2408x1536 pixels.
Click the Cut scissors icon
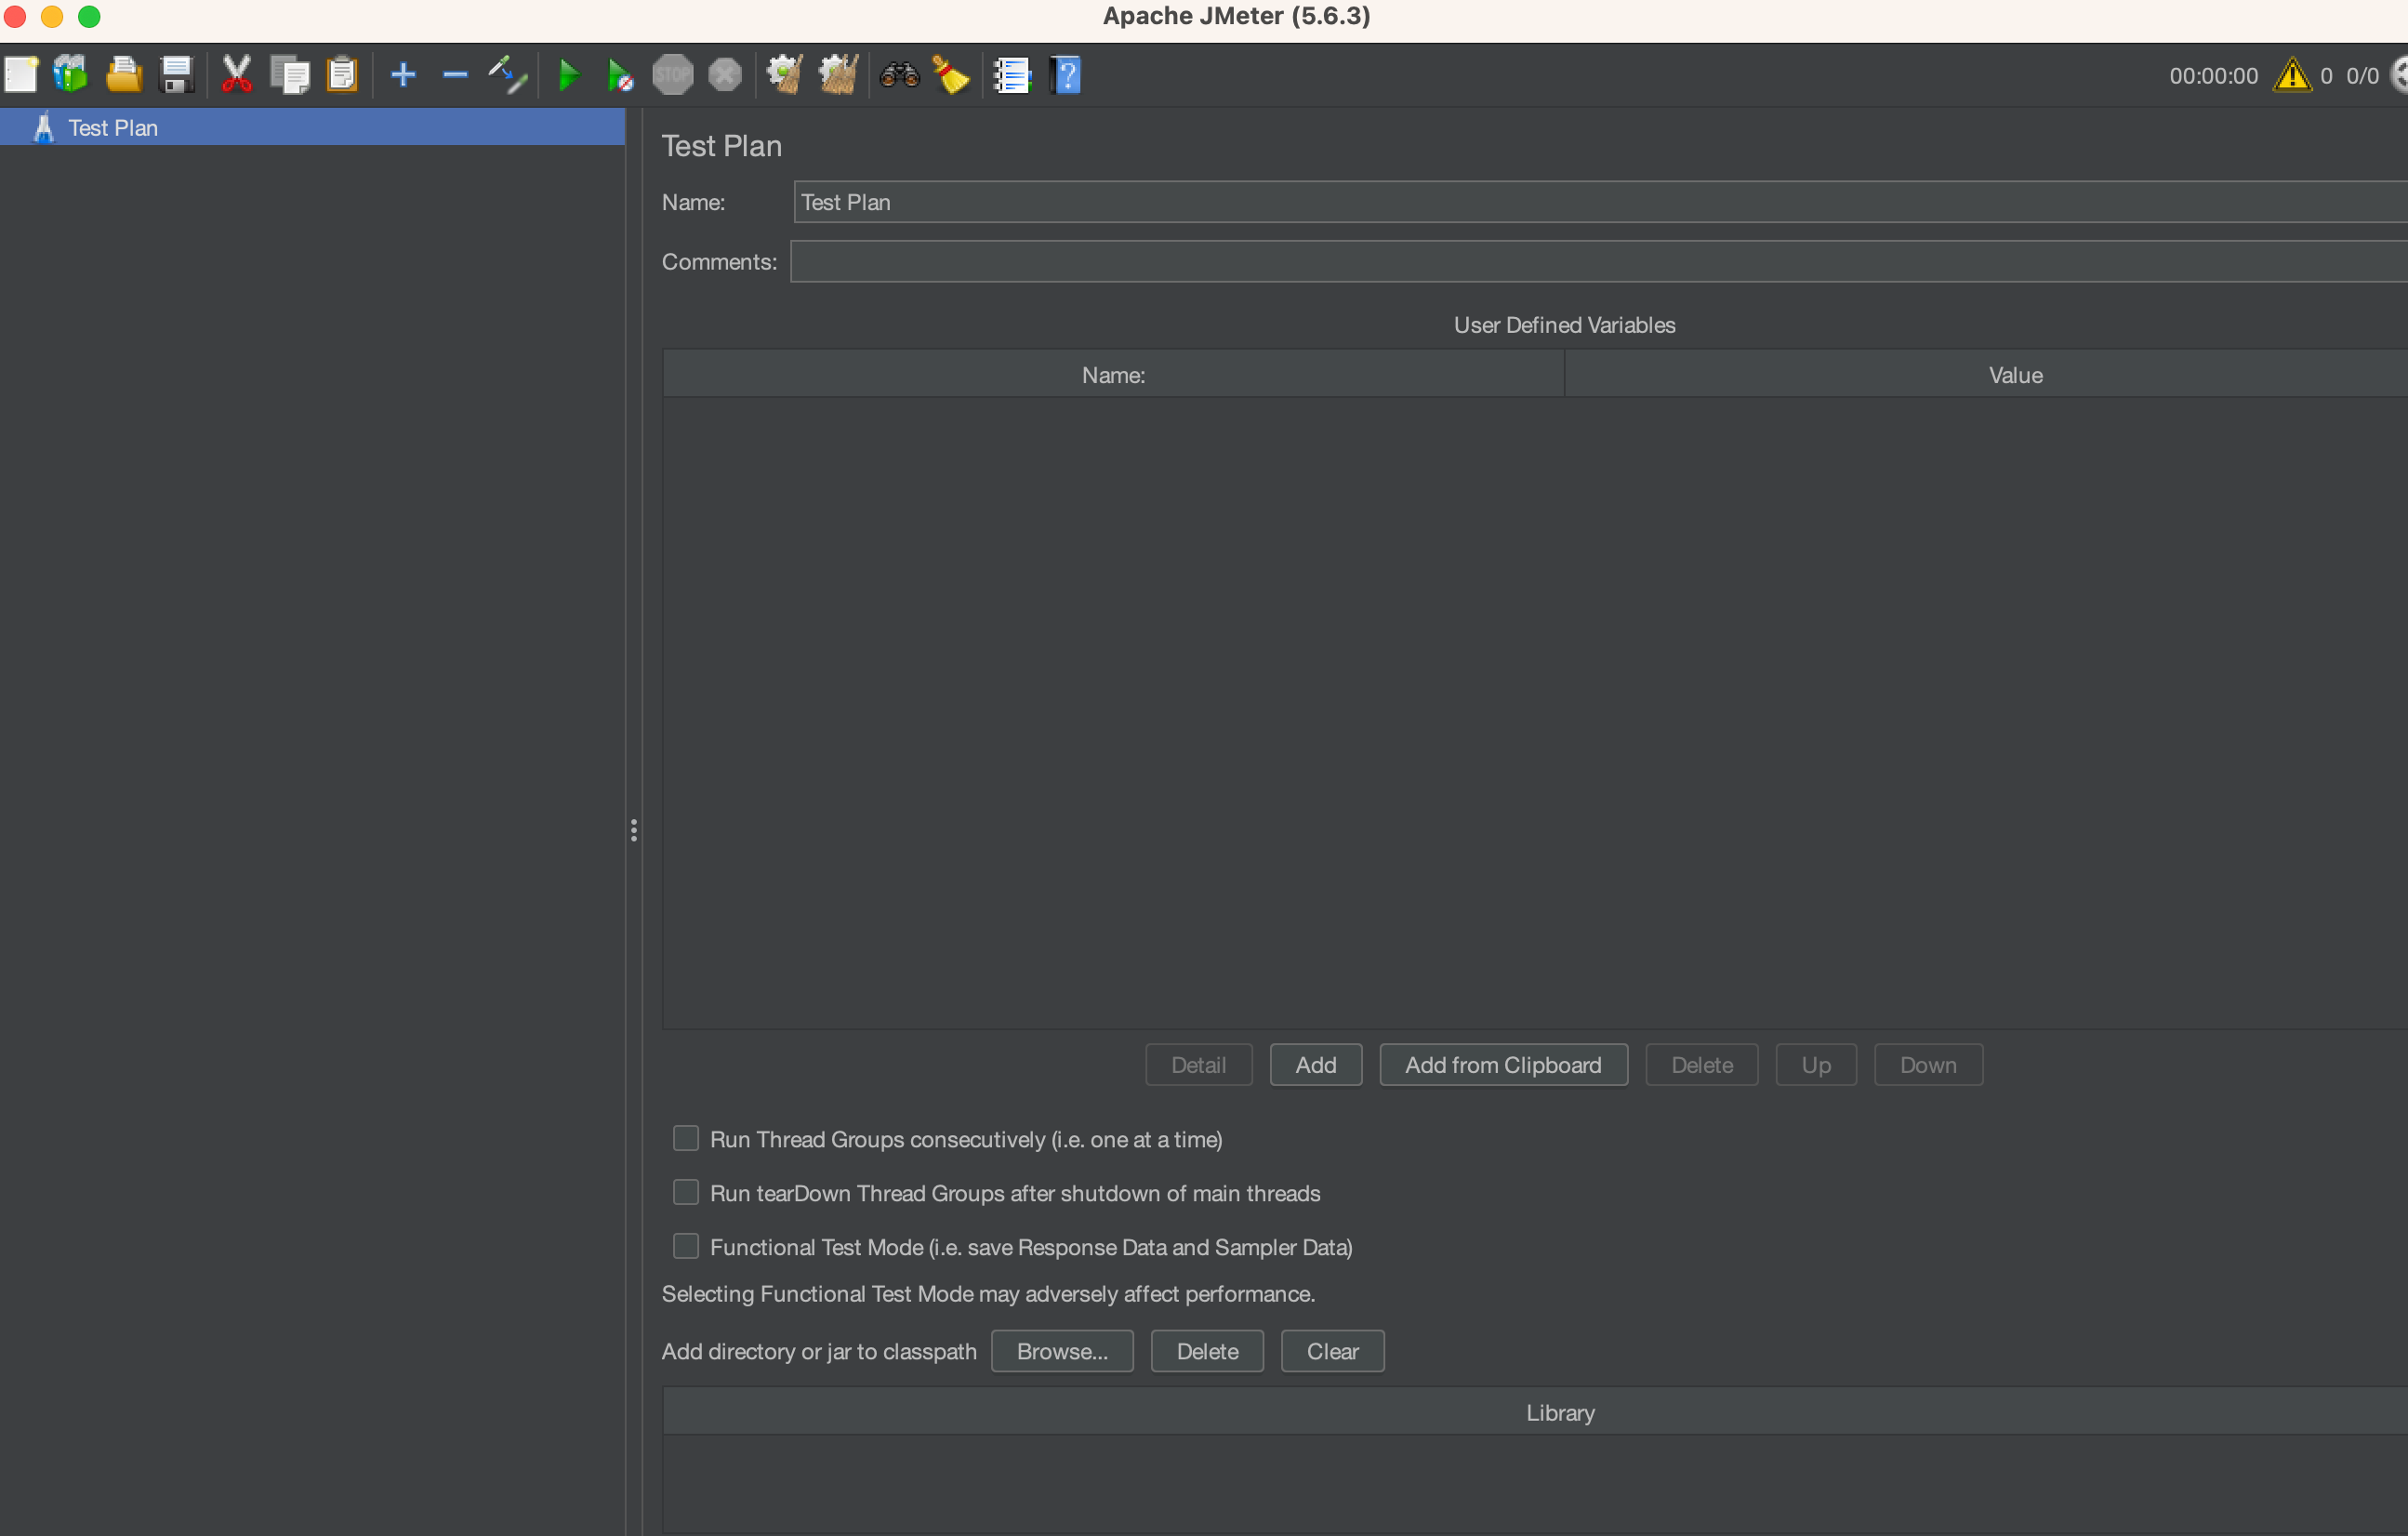[x=237, y=75]
